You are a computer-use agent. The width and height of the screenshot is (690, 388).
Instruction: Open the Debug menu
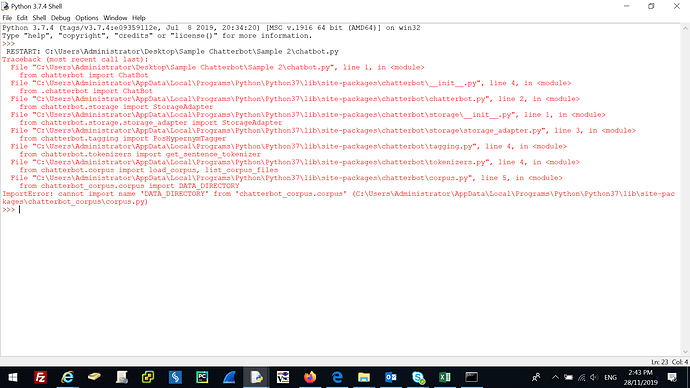(60, 18)
